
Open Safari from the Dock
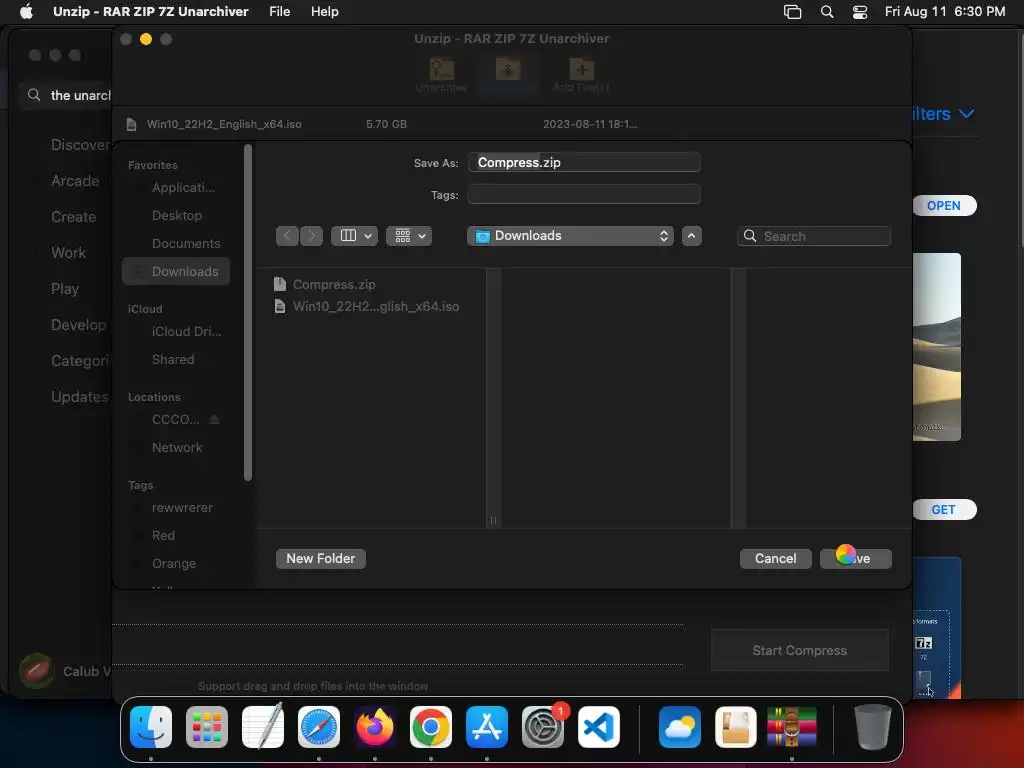point(319,727)
